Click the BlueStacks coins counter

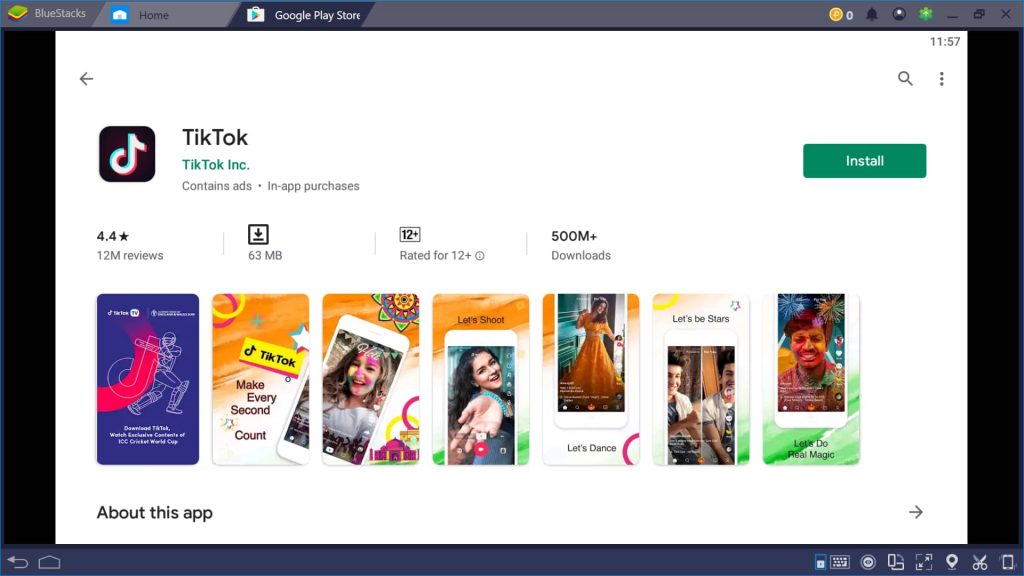coord(841,14)
